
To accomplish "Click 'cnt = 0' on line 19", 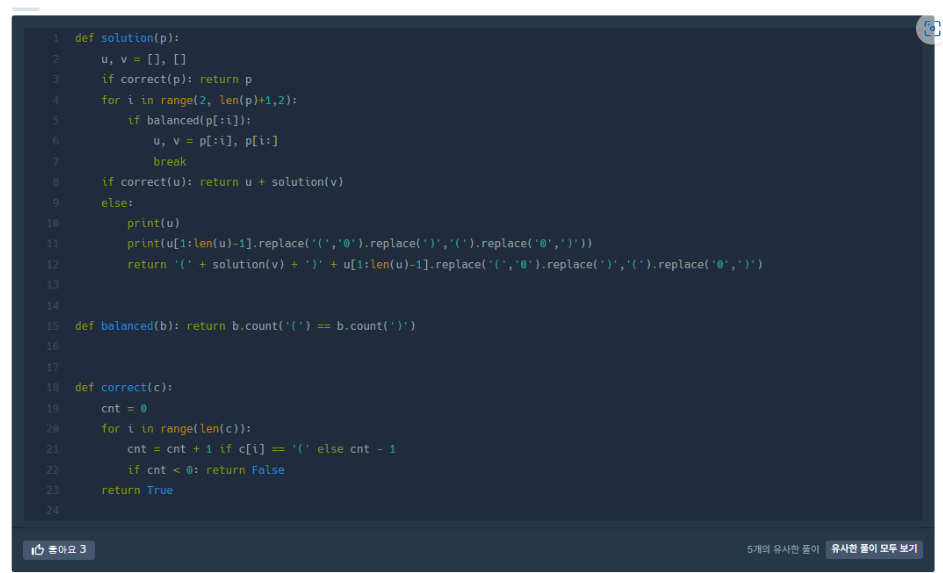I will pos(123,408).
